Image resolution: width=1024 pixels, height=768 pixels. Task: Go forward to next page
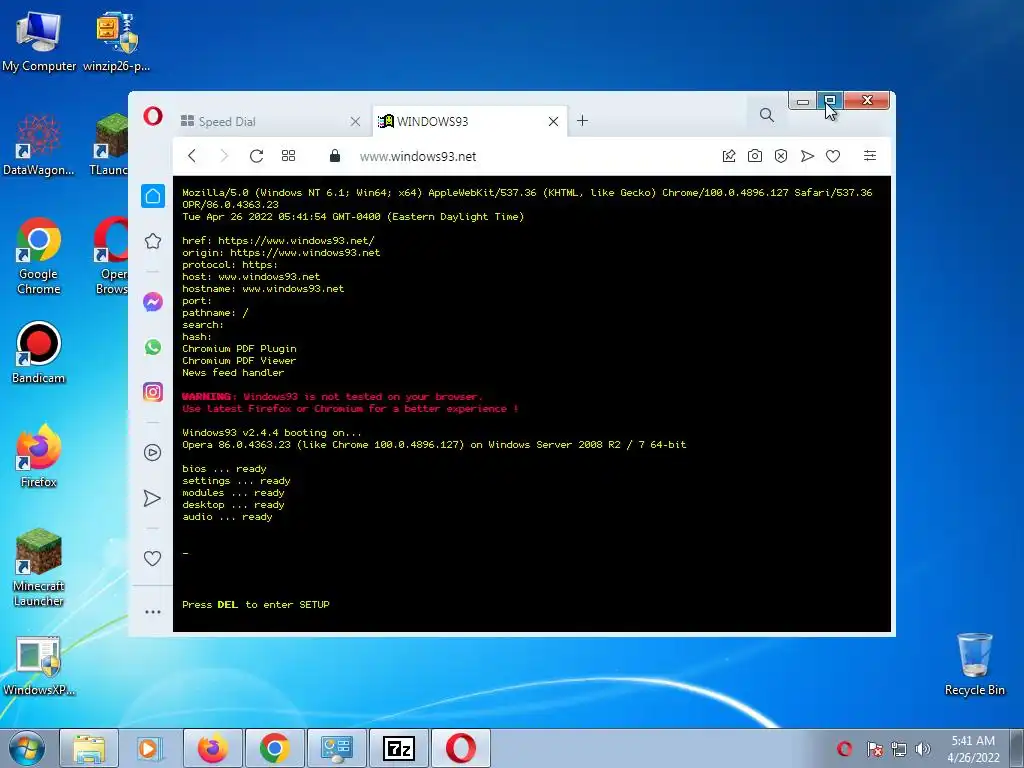[x=224, y=156]
